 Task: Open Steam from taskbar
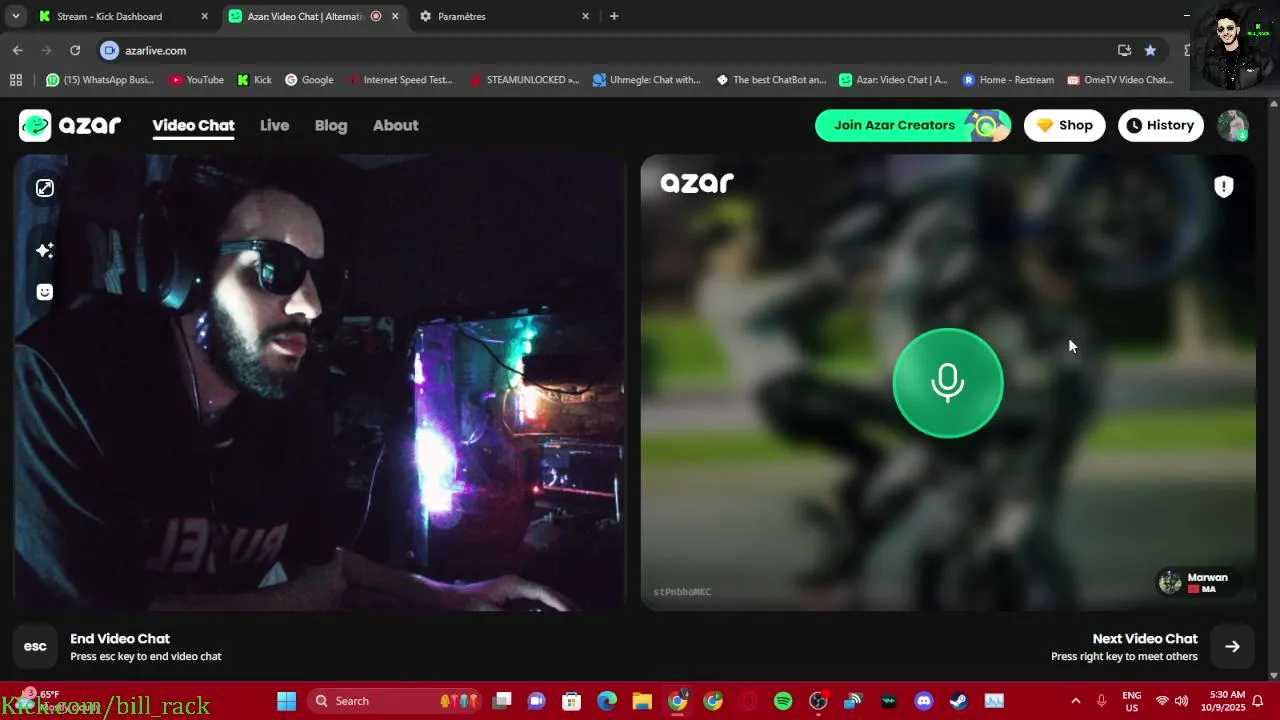(x=959, y=701)
